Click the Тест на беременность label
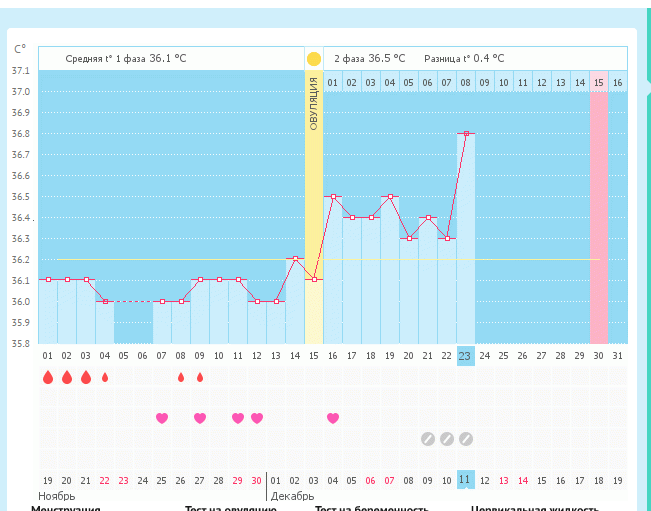The image size is (651, 511). pyautogui.click(x=372, y=507)
